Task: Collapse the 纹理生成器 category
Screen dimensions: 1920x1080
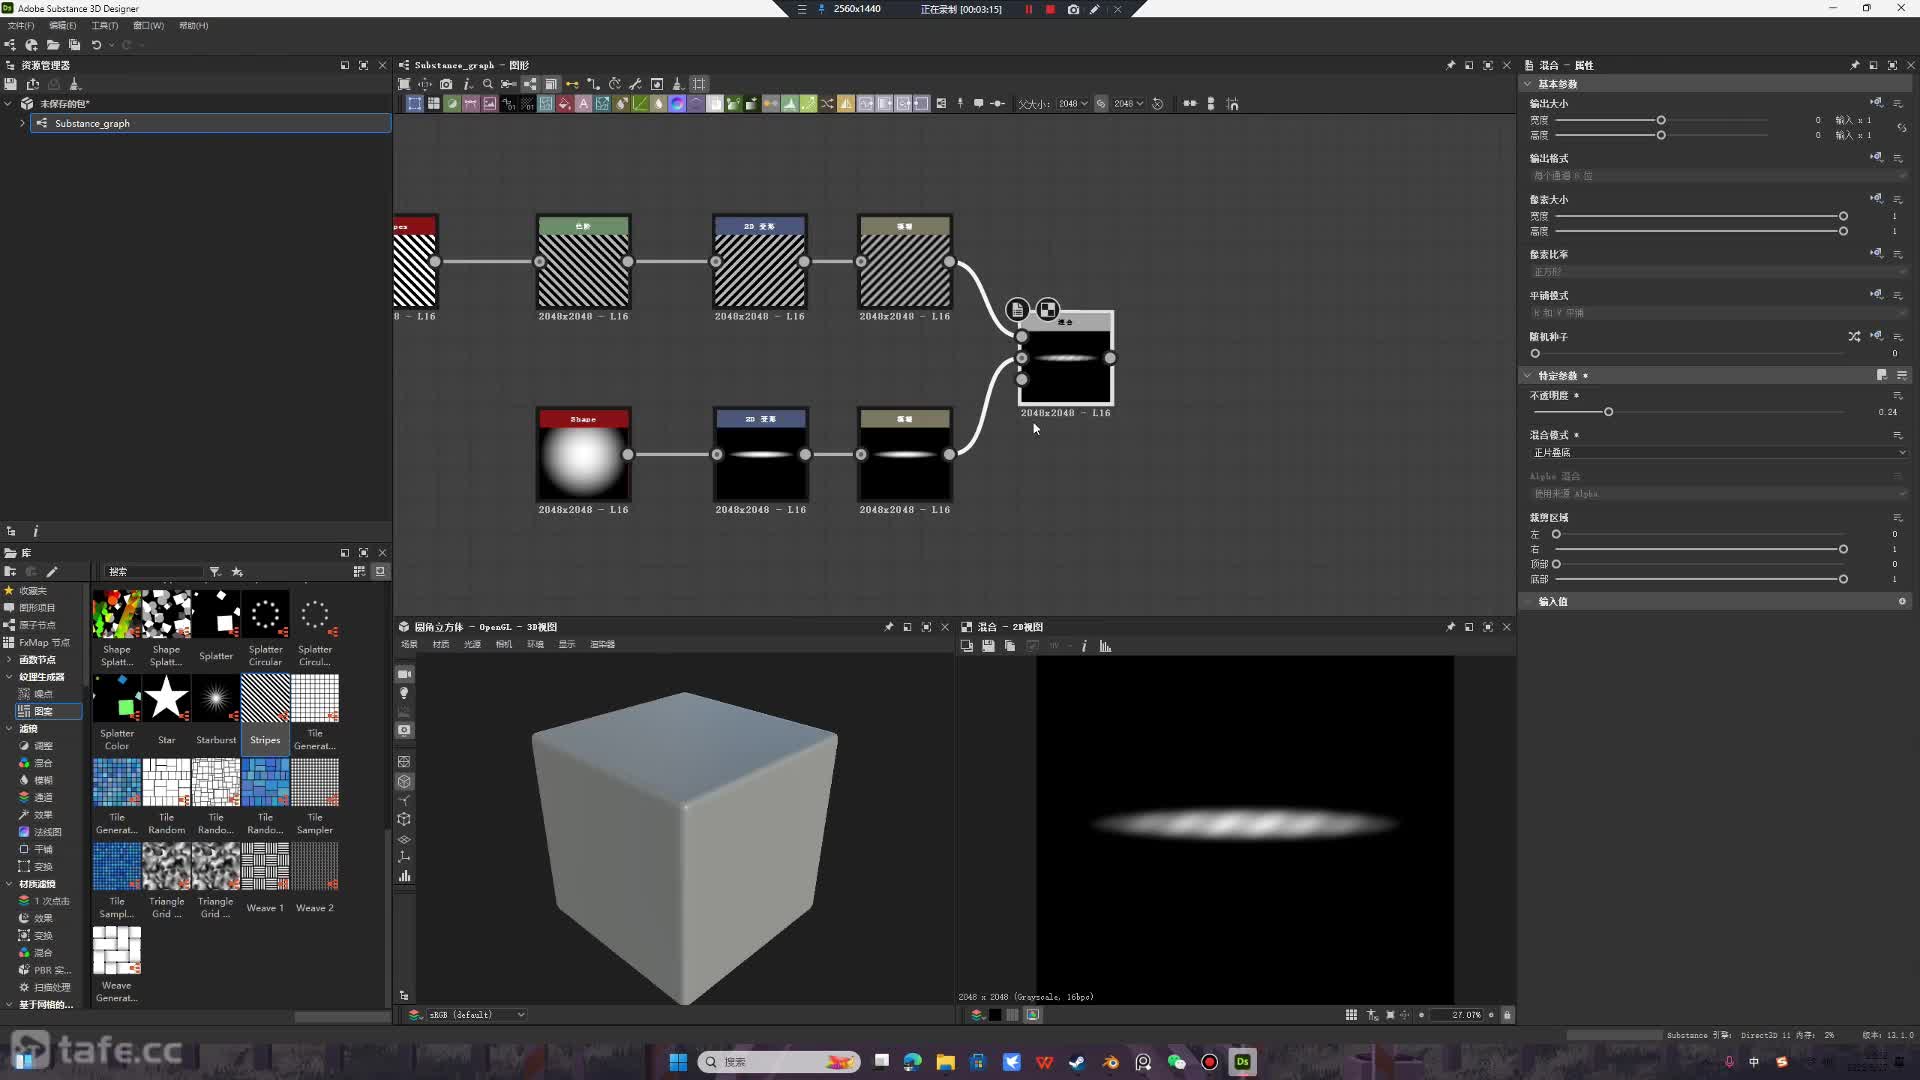Action: [9, 677]
